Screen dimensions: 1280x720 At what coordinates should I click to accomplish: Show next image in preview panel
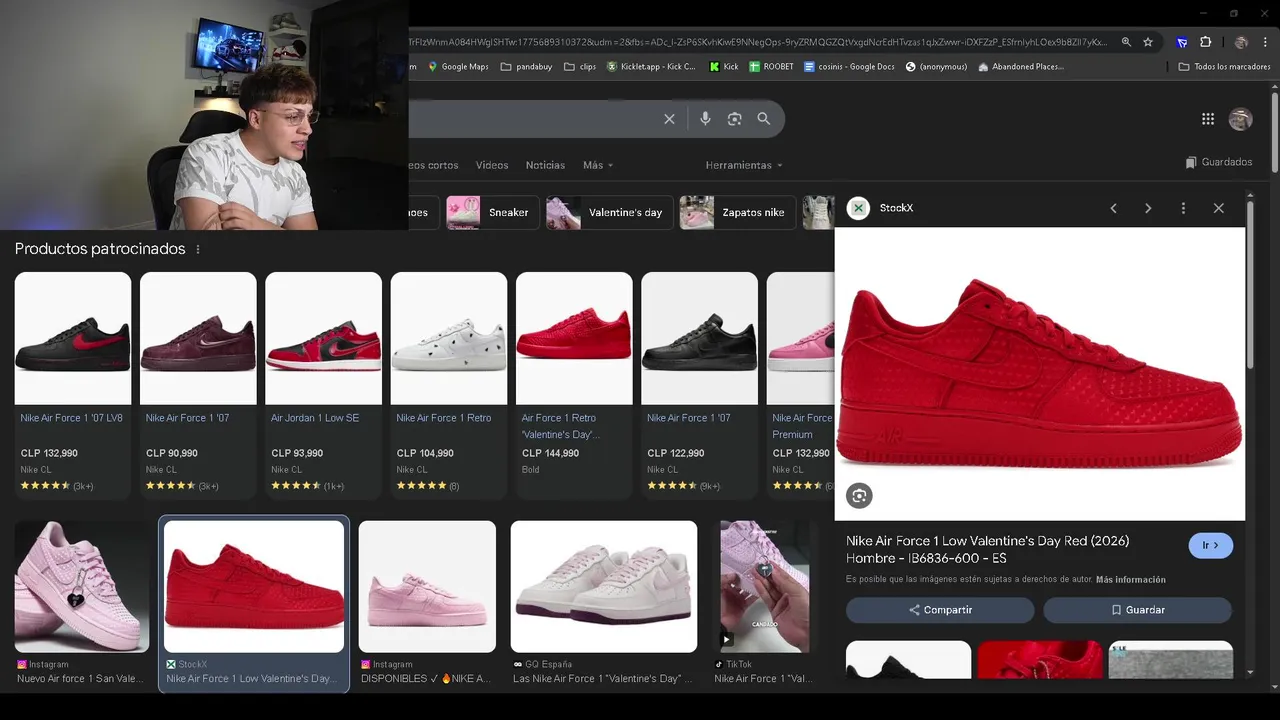[1148, 208]
